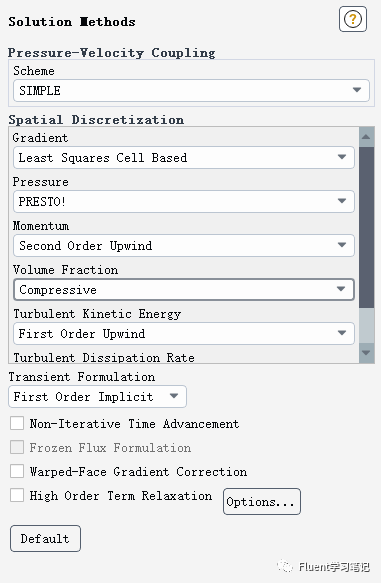Image resolution: width=381 pixels, height=583 pixels.
Task: Click the Default button
Action: [x=45, y=538]
